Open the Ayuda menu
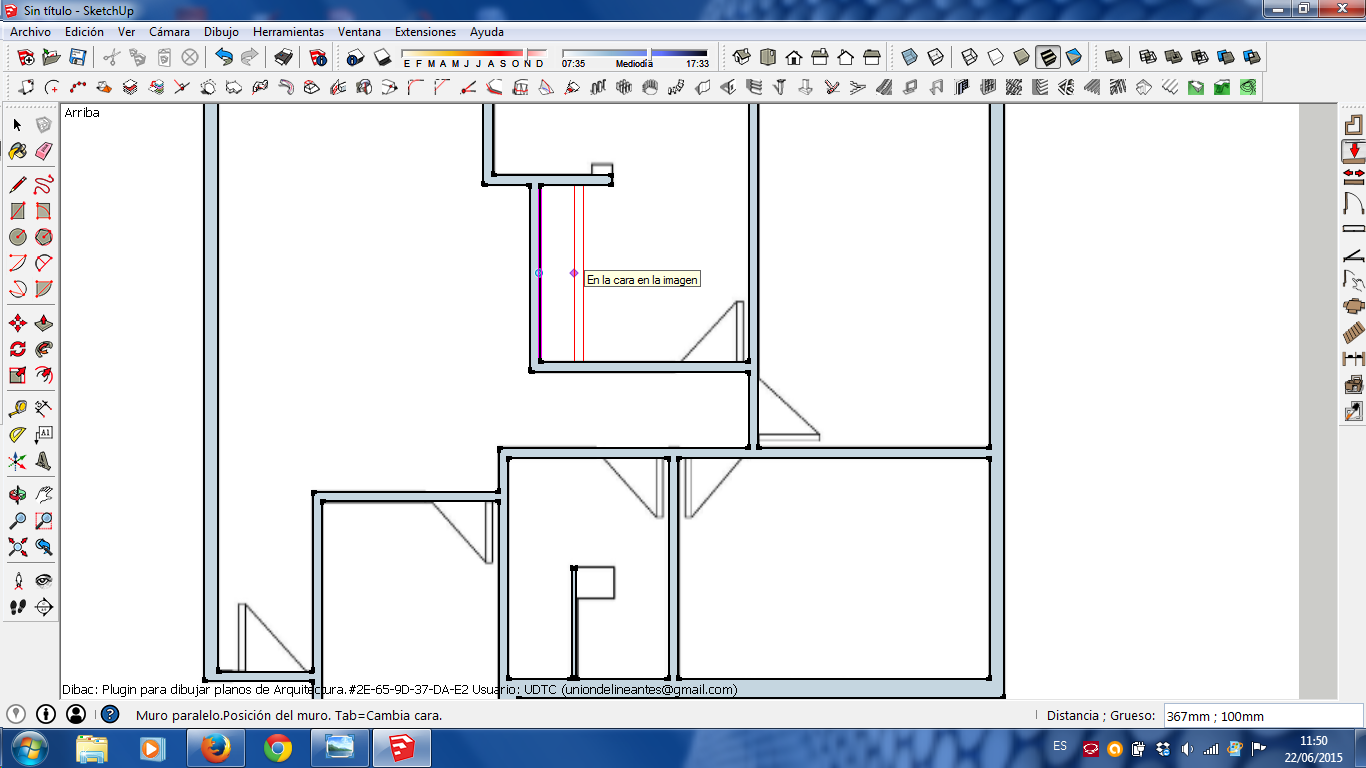Viewport: 1366px width, 768px height. (x=487, y=32)
